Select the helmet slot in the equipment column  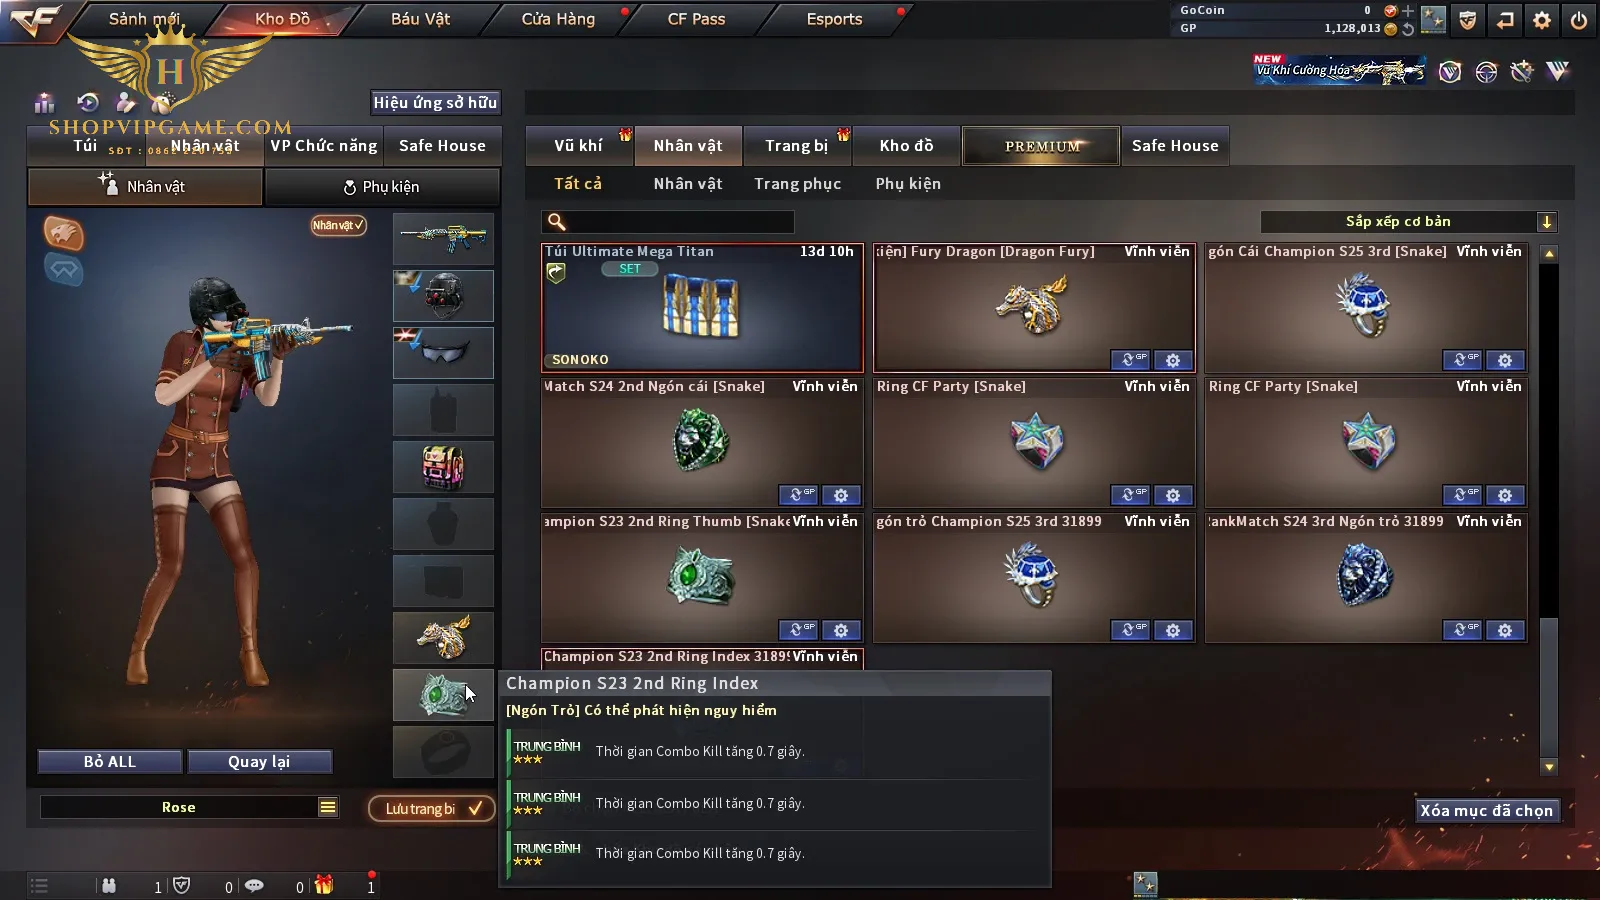443,296
